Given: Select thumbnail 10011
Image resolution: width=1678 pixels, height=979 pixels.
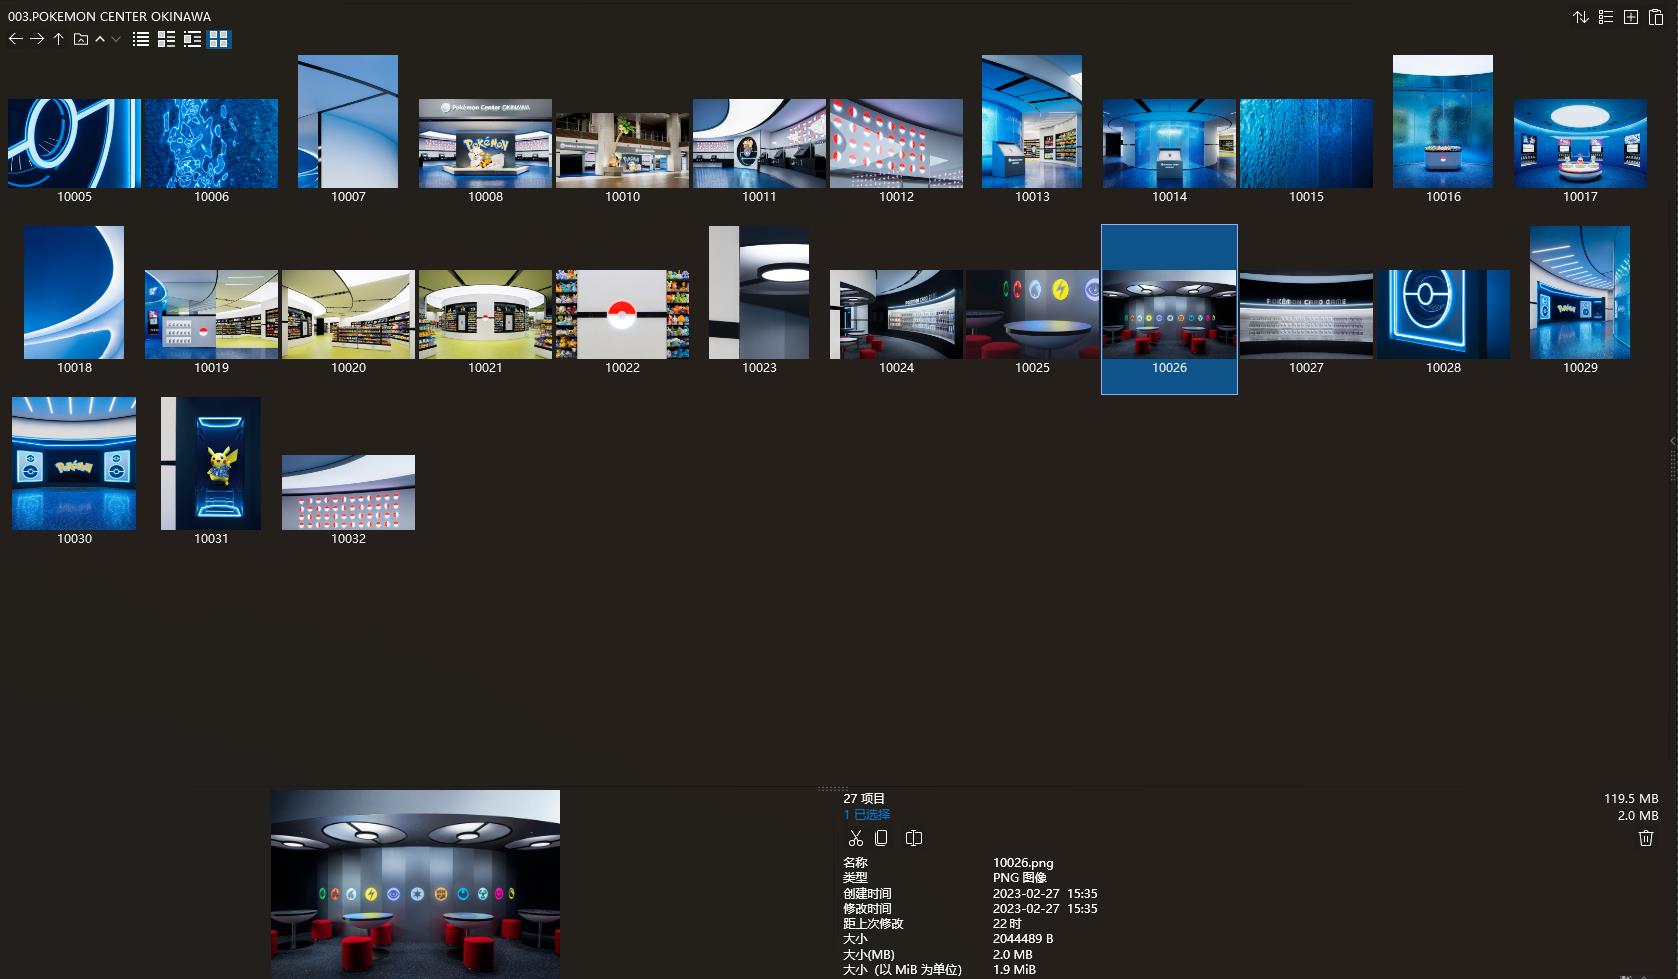Looking at the screenshot, I should [x=759, y=143].
